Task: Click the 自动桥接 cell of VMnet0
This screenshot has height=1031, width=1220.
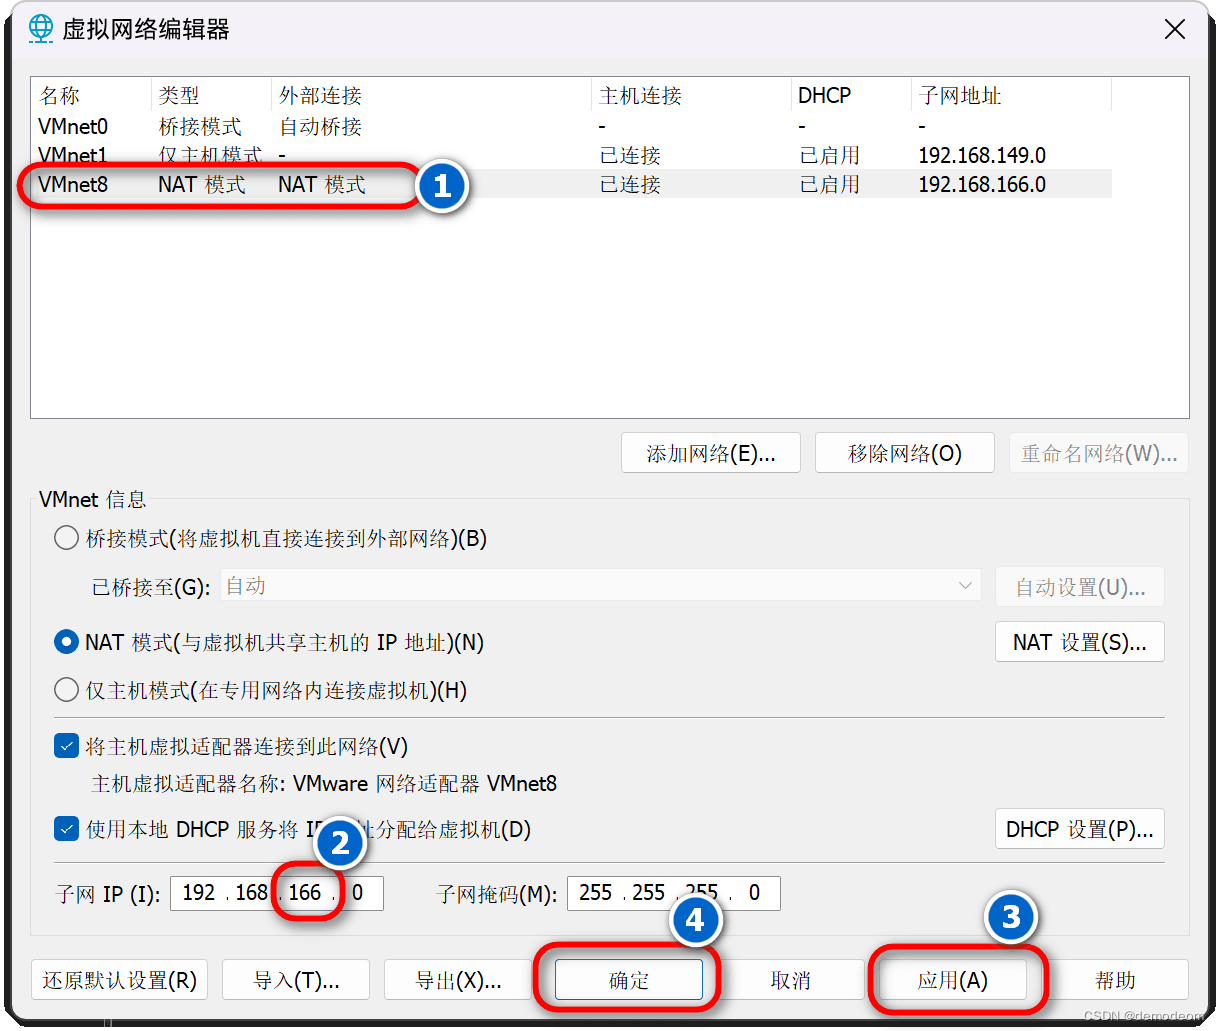Action: (320, 127)
